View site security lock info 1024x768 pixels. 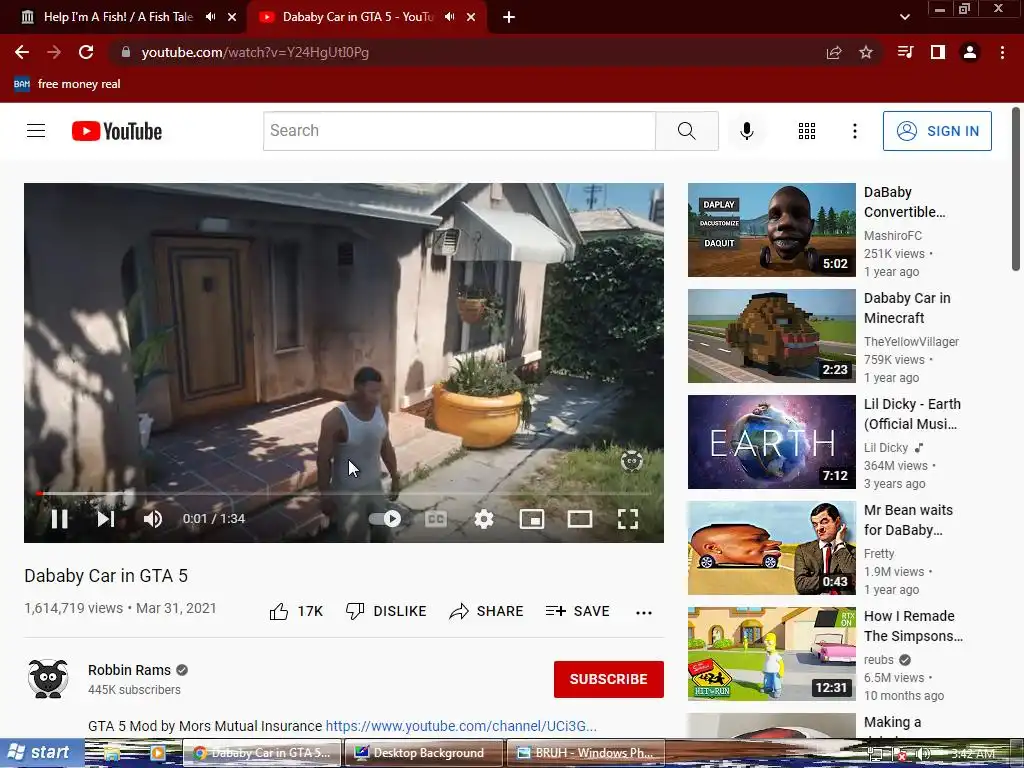point(126,52)
